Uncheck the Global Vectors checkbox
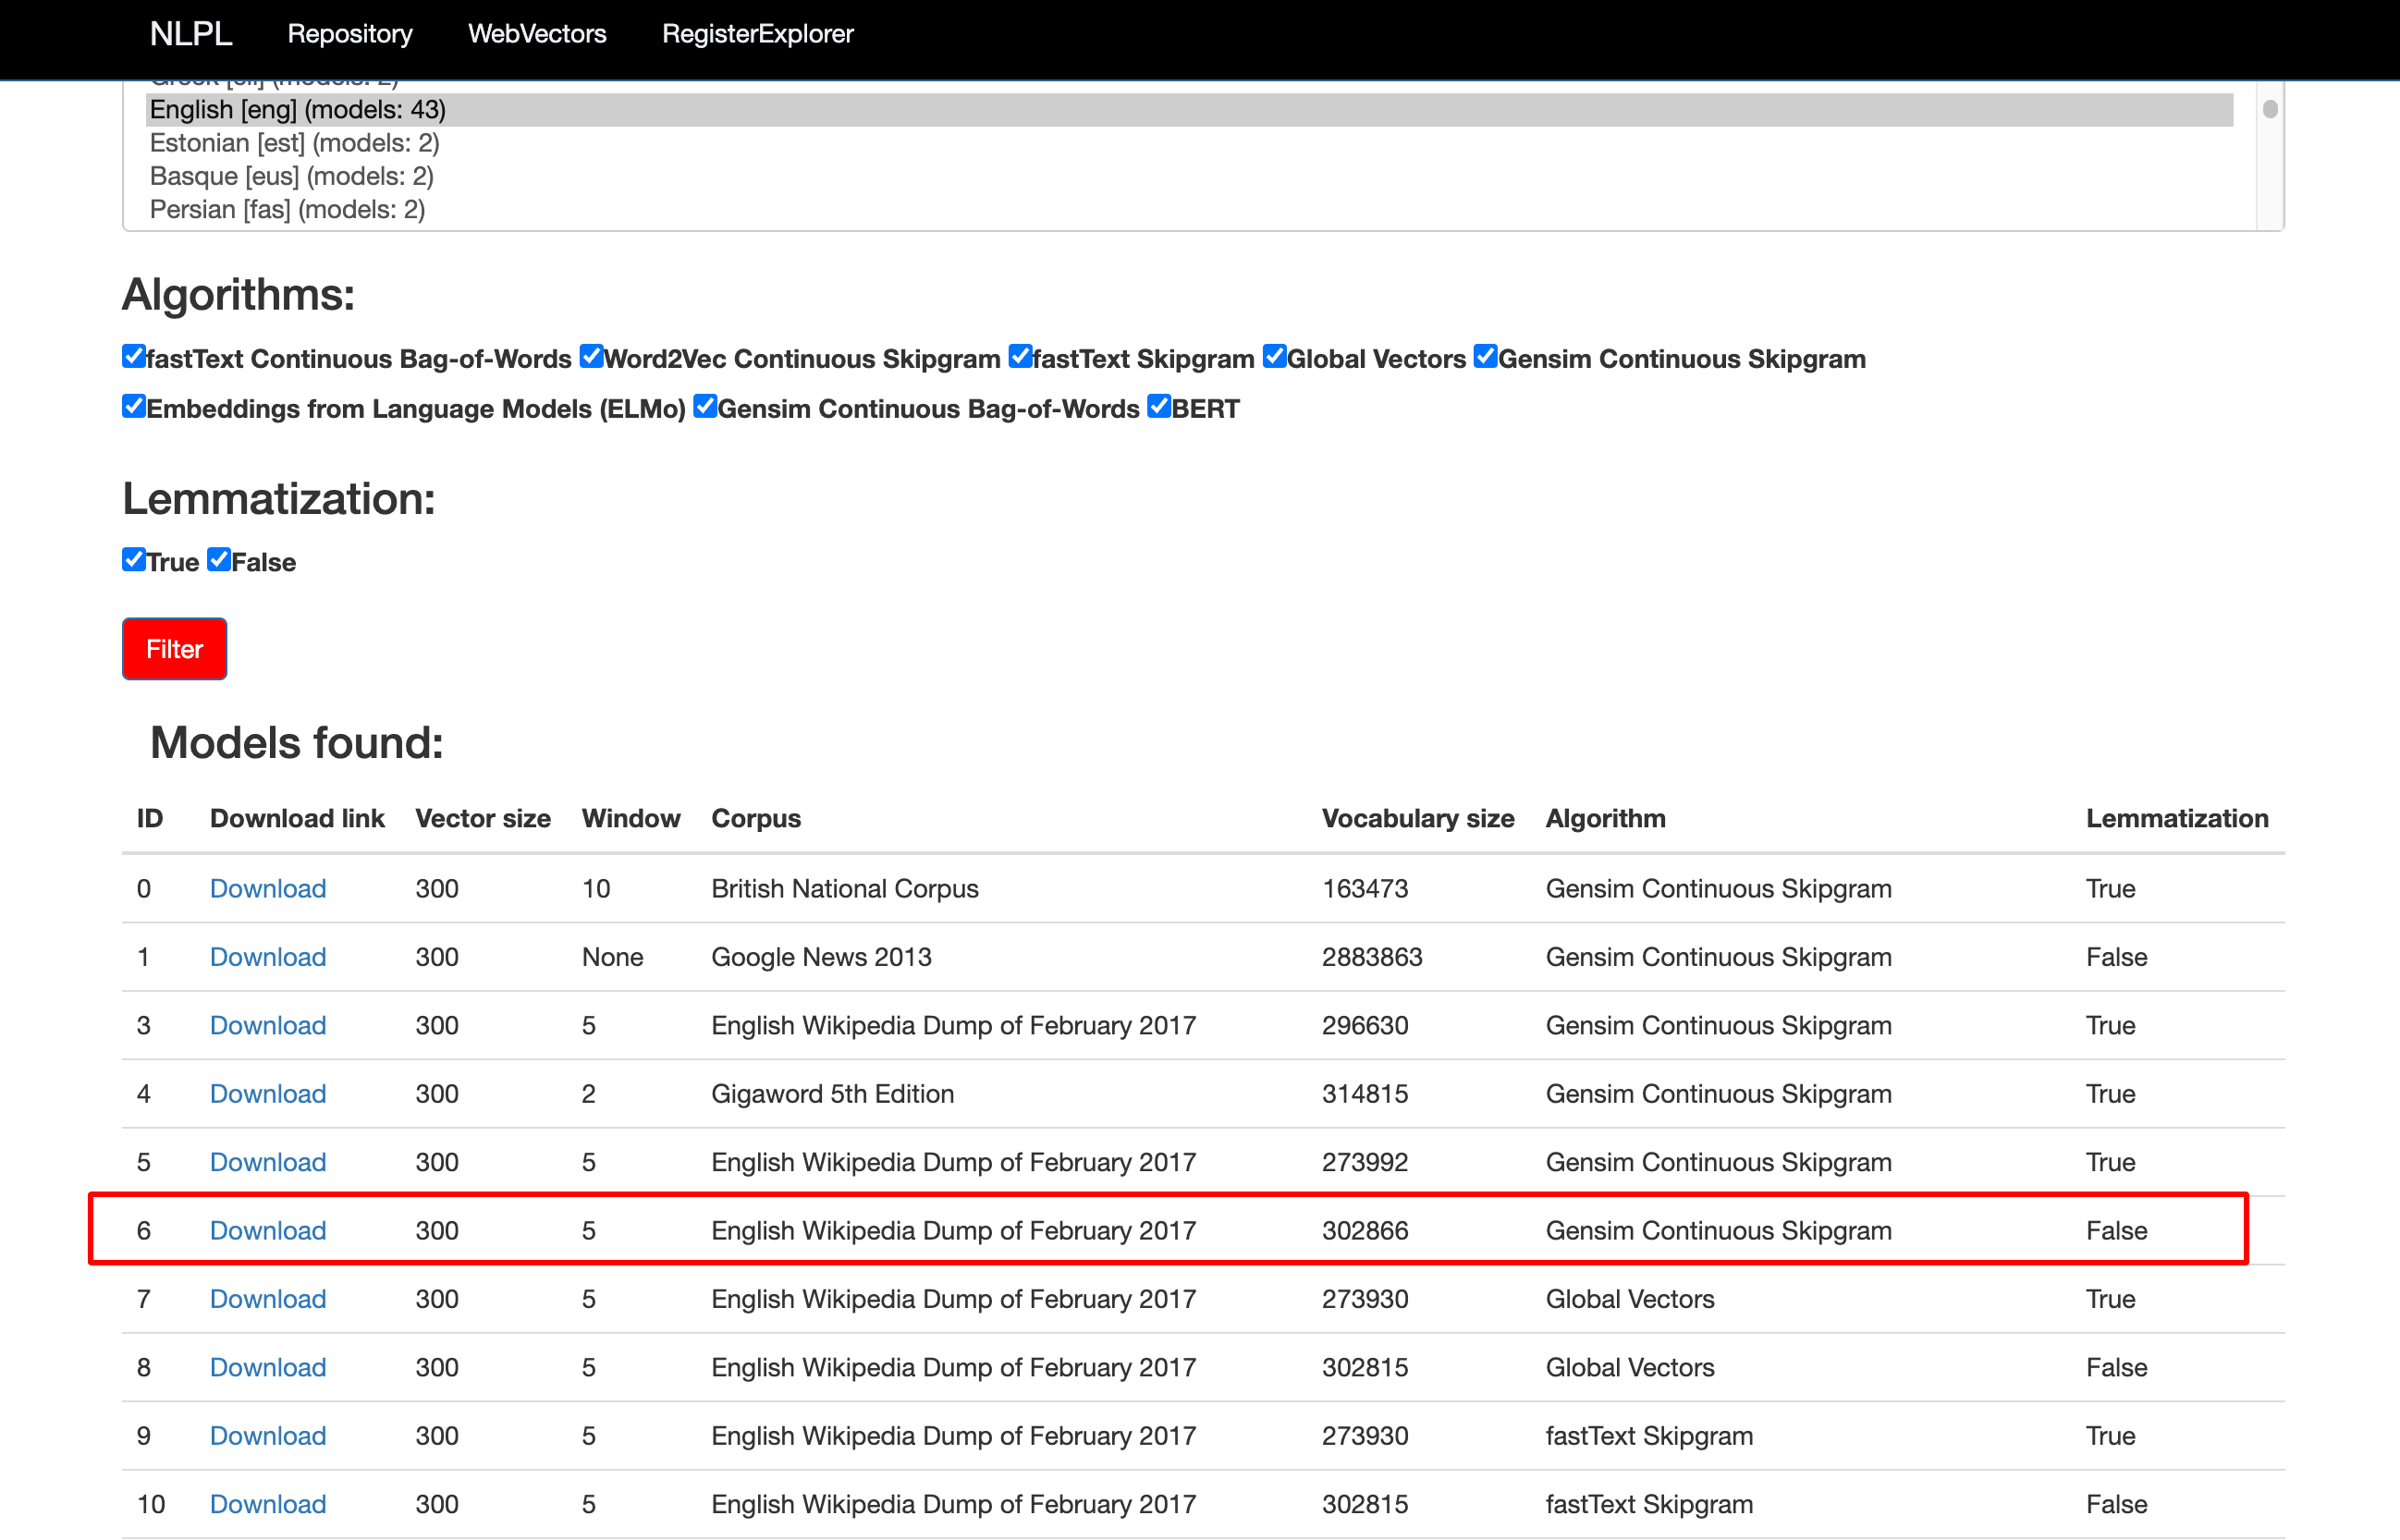The width and height of the screenshot is (2400, 1540). tap(1275, 357)
